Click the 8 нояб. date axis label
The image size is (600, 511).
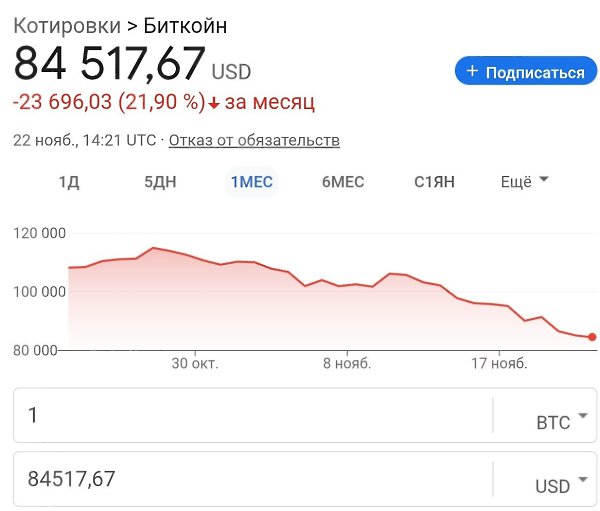pos(347,363)
